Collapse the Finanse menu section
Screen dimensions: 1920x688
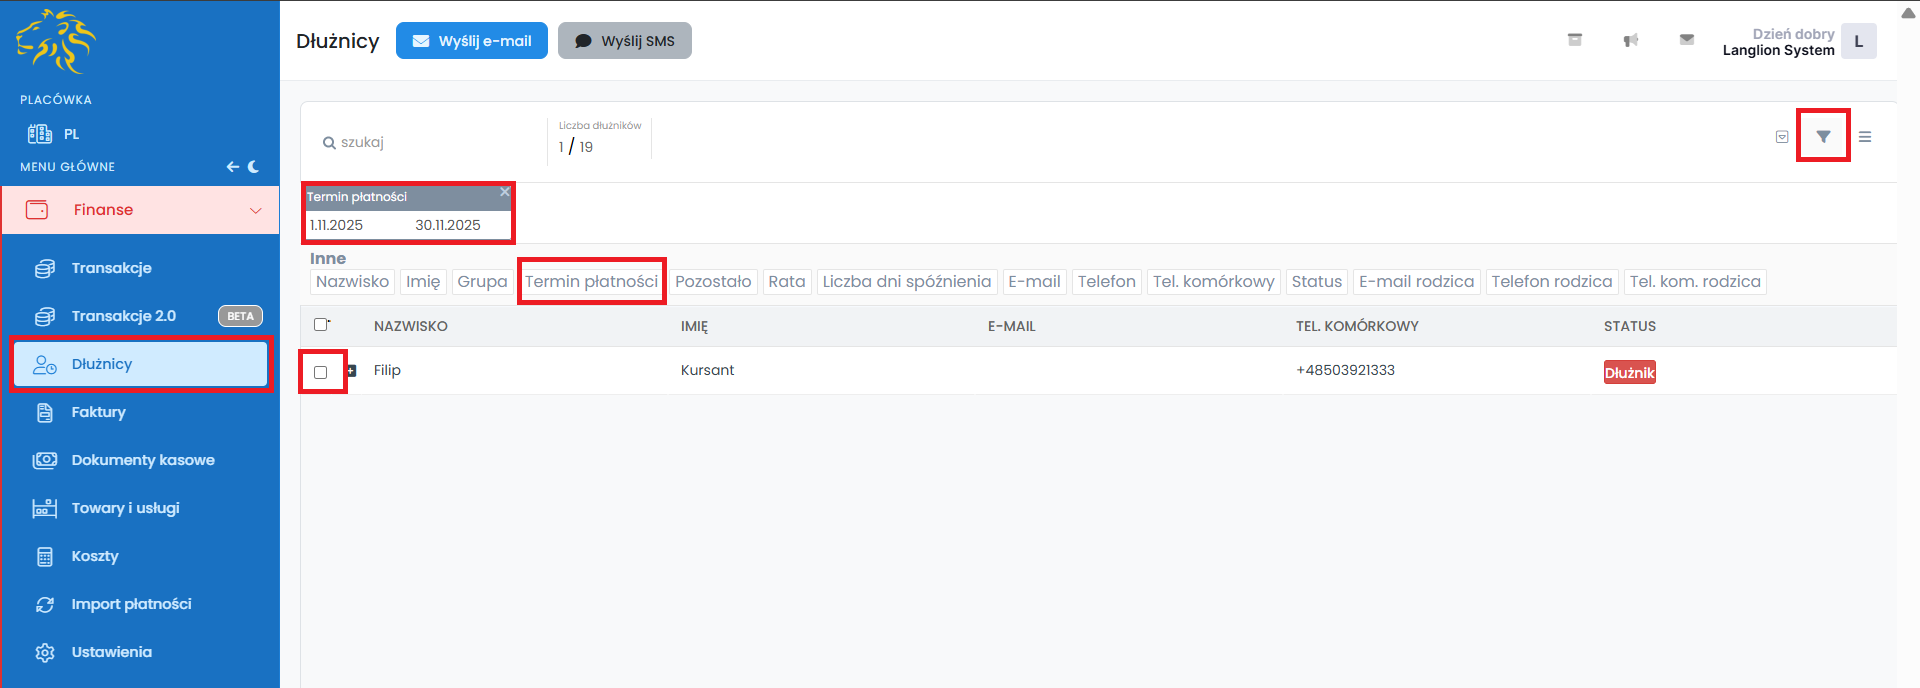tap(255, 210)
